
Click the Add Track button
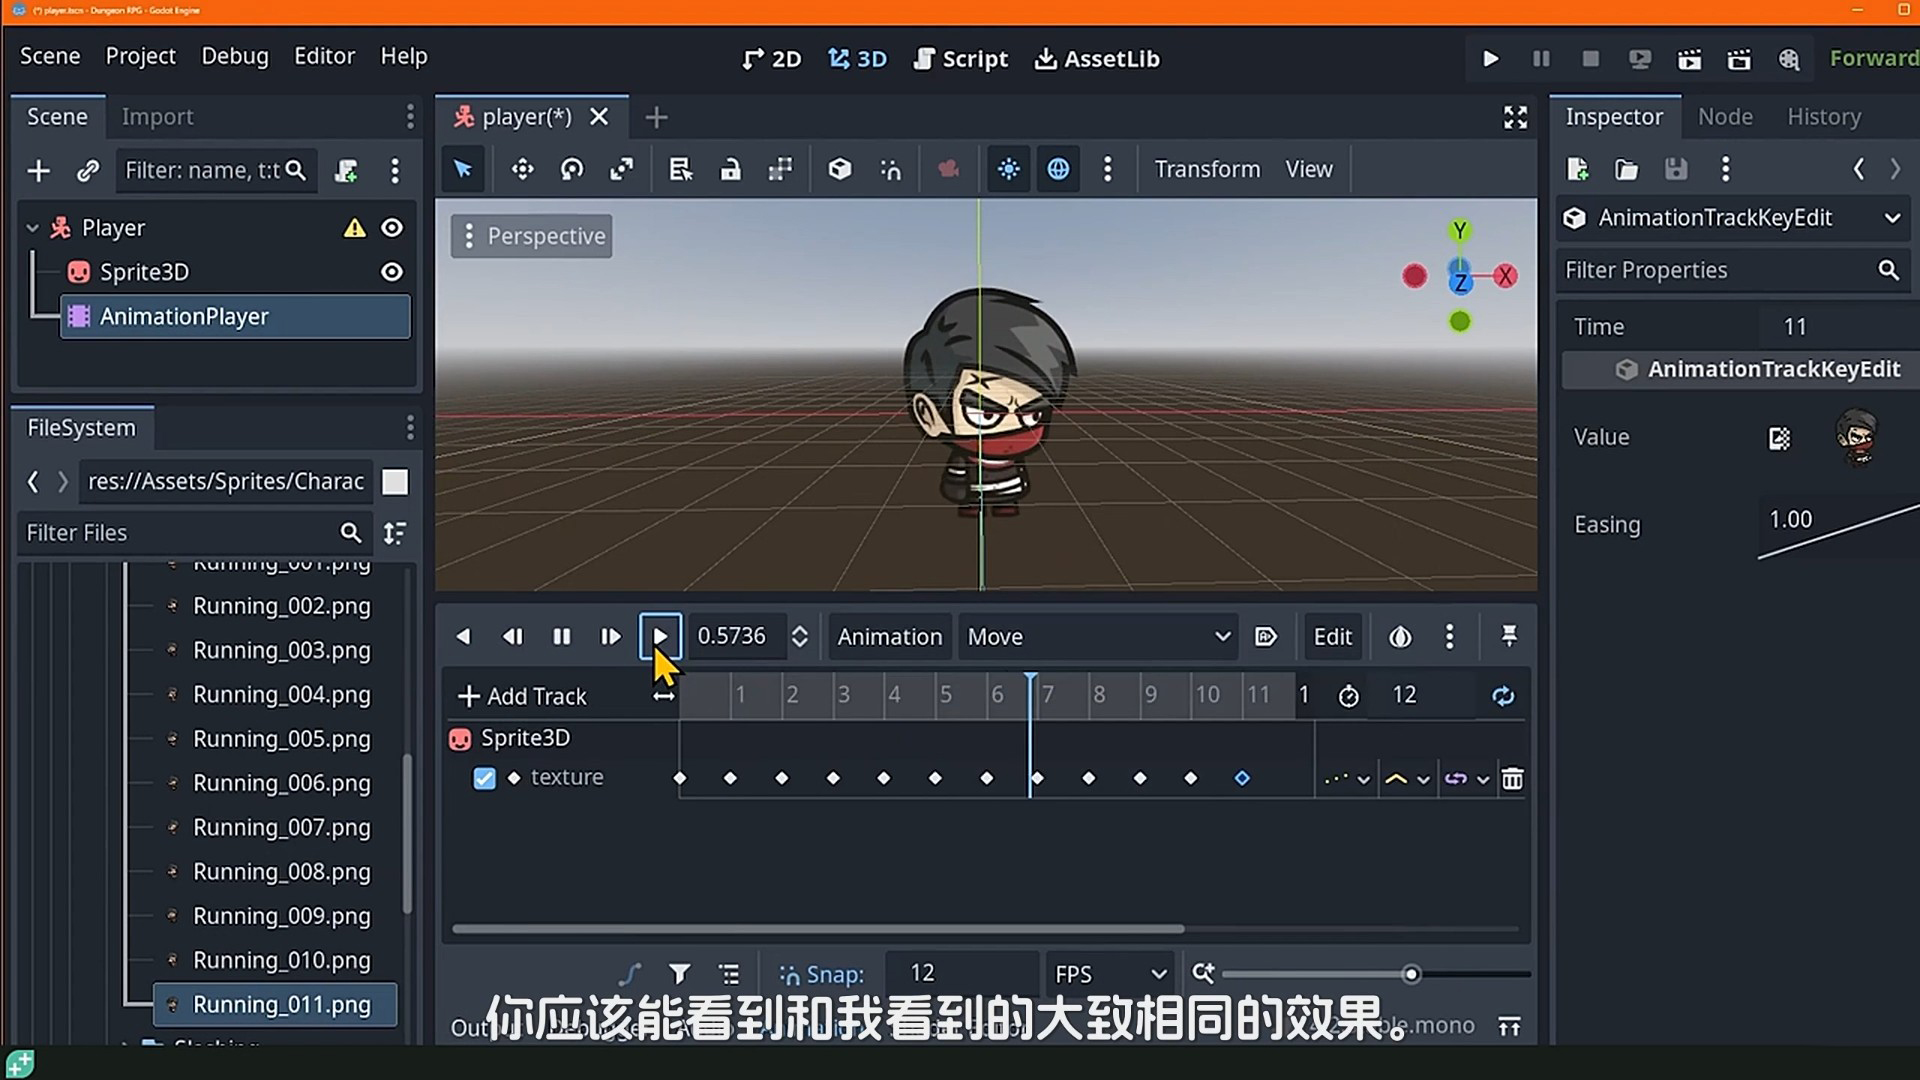click(522, 696)
